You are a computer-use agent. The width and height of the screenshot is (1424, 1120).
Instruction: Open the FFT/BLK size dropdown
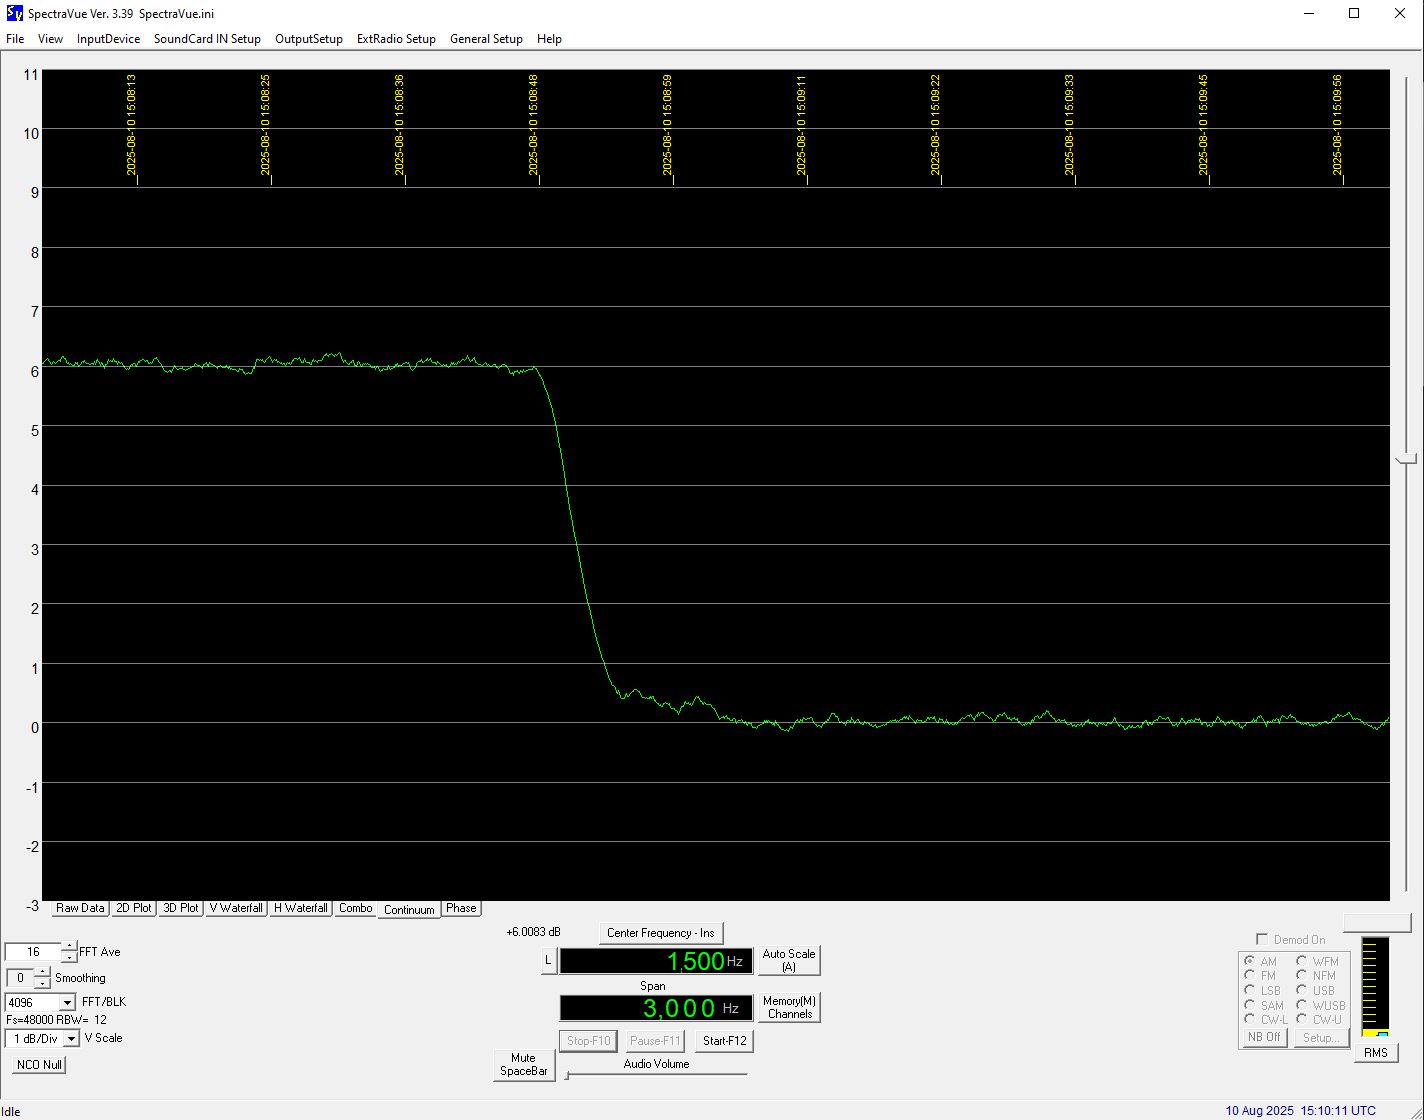click(67, 1002)
